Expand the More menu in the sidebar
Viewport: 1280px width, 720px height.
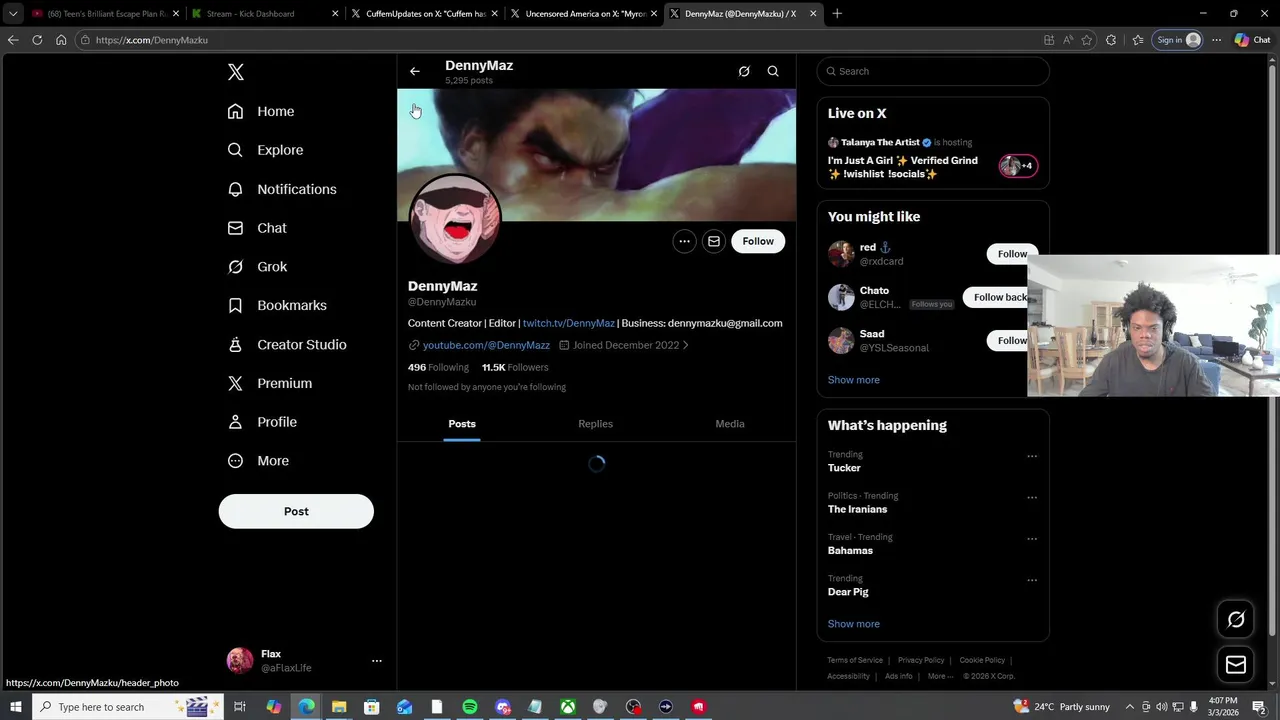coord(258,461)
